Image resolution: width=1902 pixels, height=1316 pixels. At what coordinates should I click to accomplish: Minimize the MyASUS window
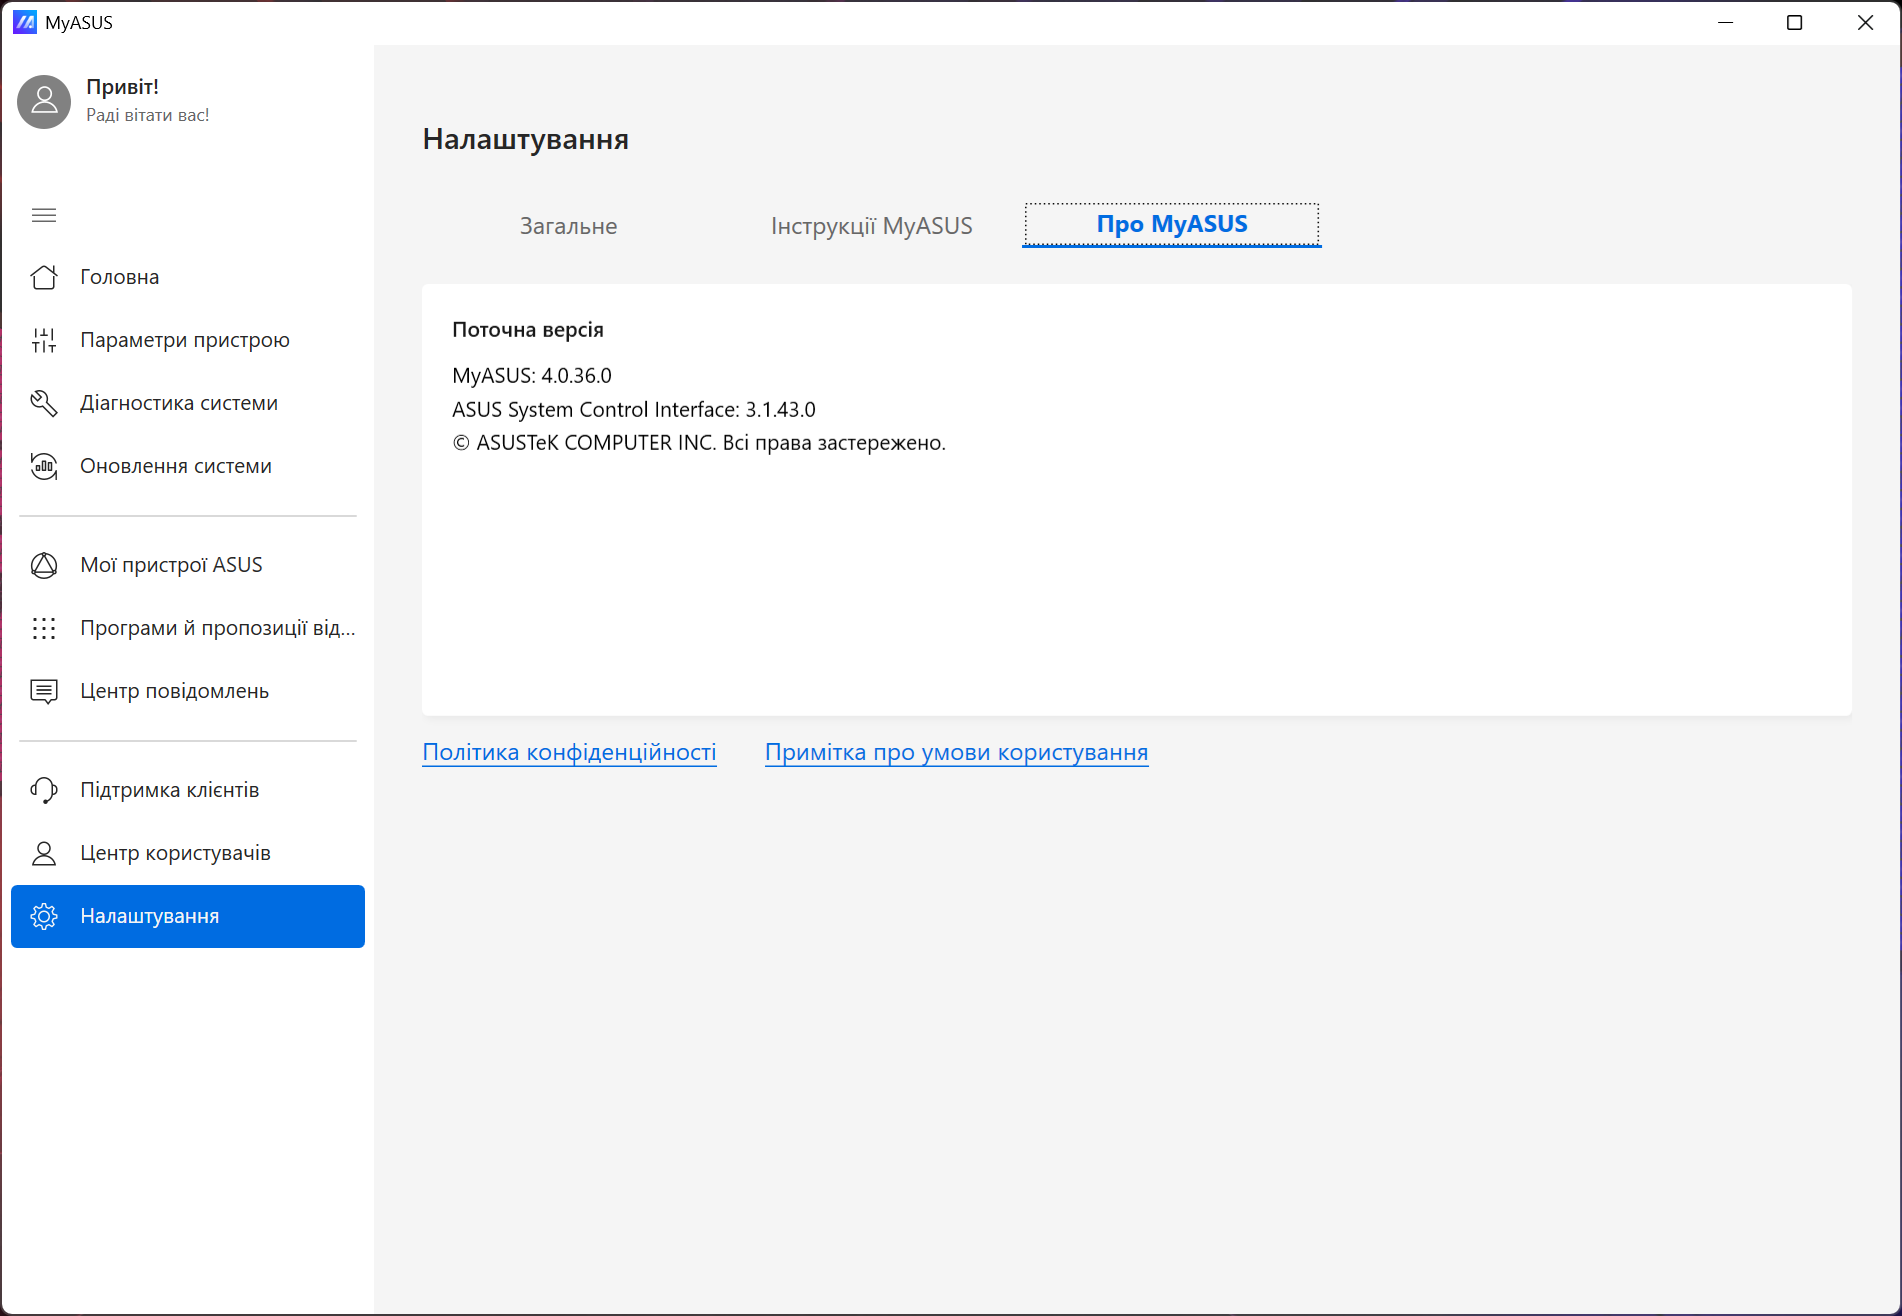click(x=1725, y=22)
